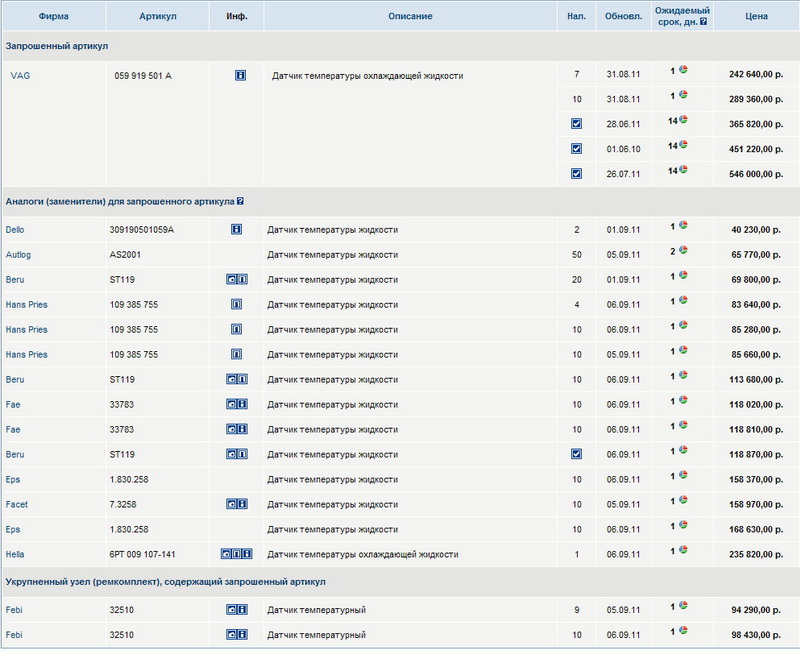Open Hella brand link
Viewport: 800px width, 655px height.
click(x=15, y=554)
